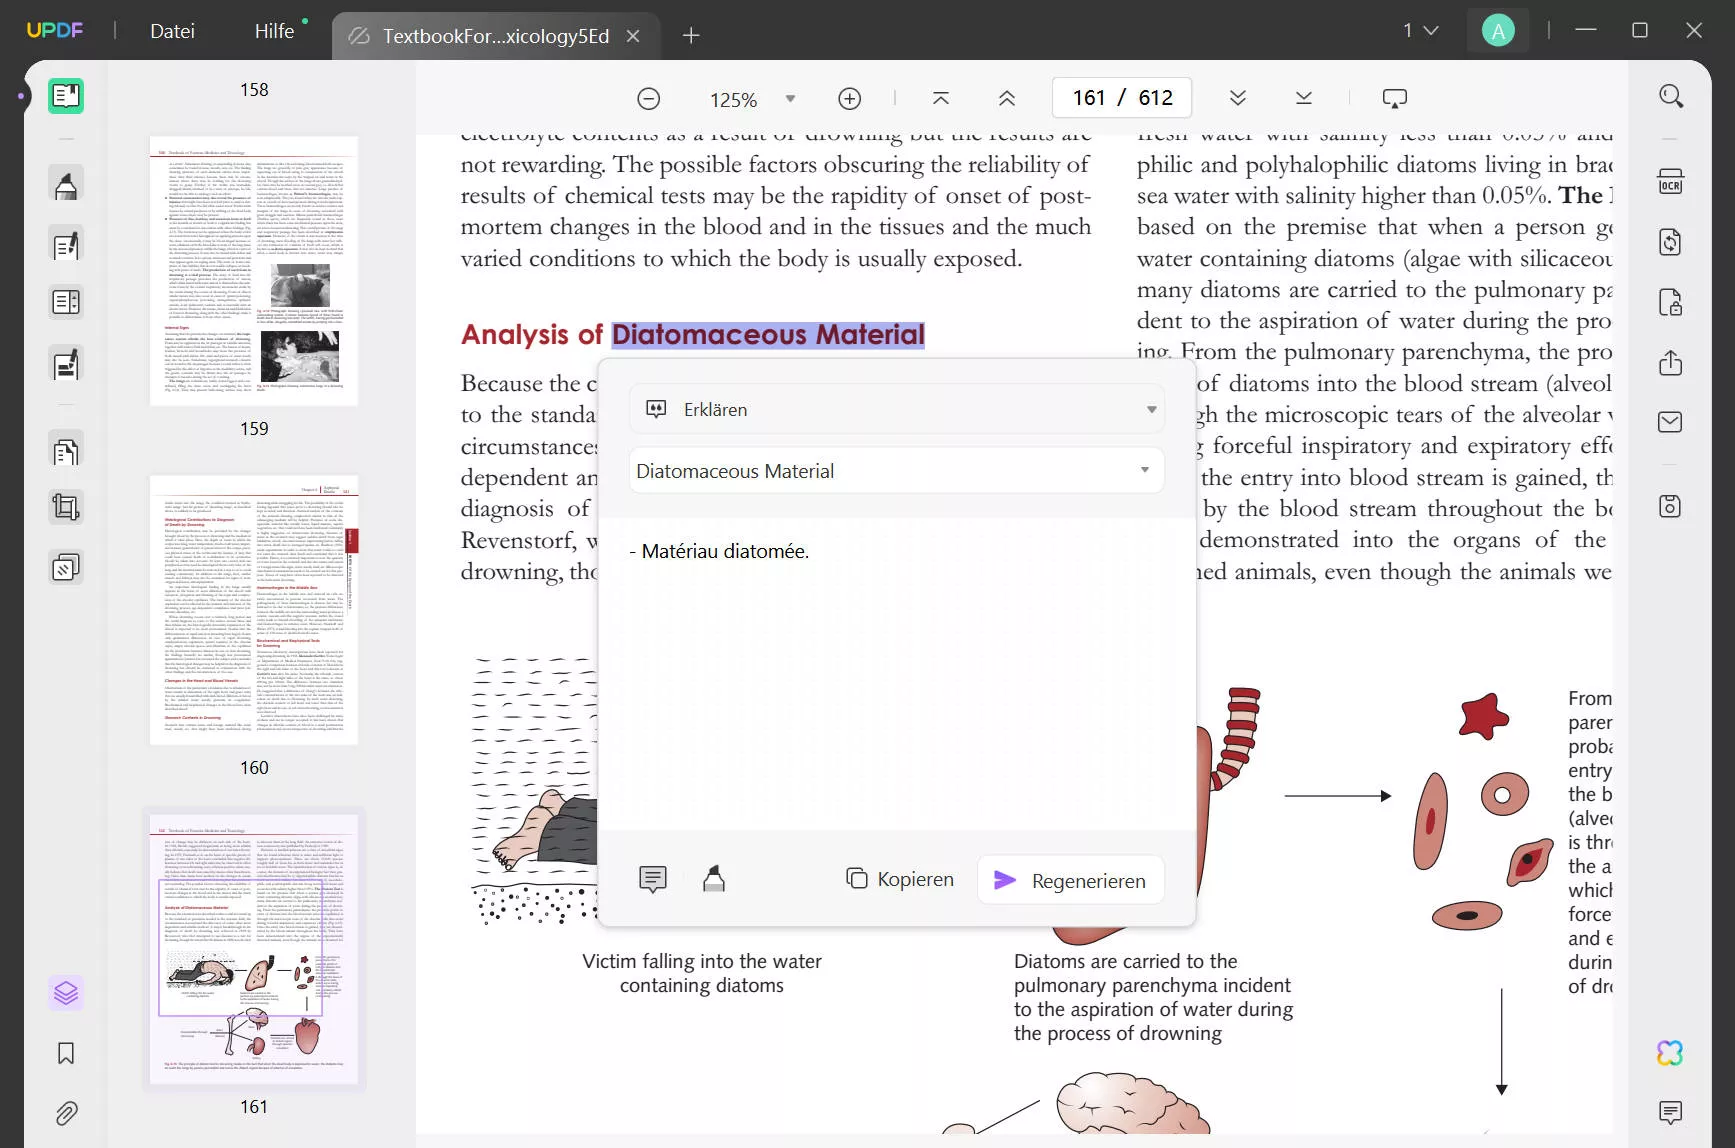The image size is (1735, 1148).
Task: Select the TextbookFor...xicology5Ed tab
Action: [x=496, y=36]
